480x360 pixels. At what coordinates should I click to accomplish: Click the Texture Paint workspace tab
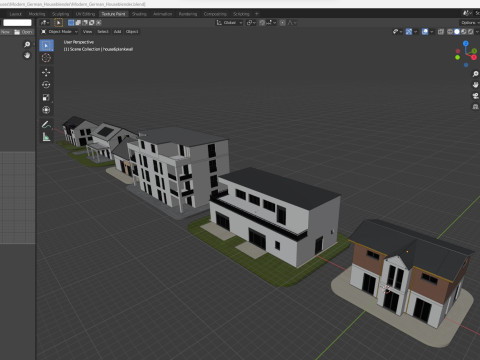pyautogui.click(x=113, y=14)
